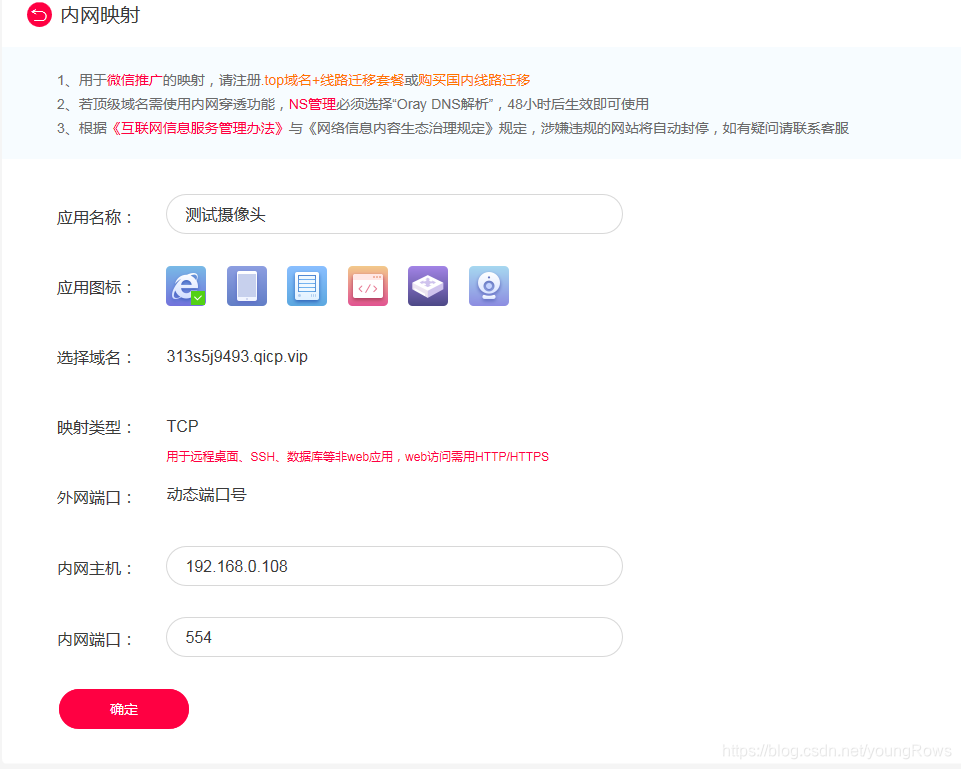Image resolution: width=961 pixels, height=769 pixels.
Task: Click the 动态端口号 external port value
Action: point(207,494)
